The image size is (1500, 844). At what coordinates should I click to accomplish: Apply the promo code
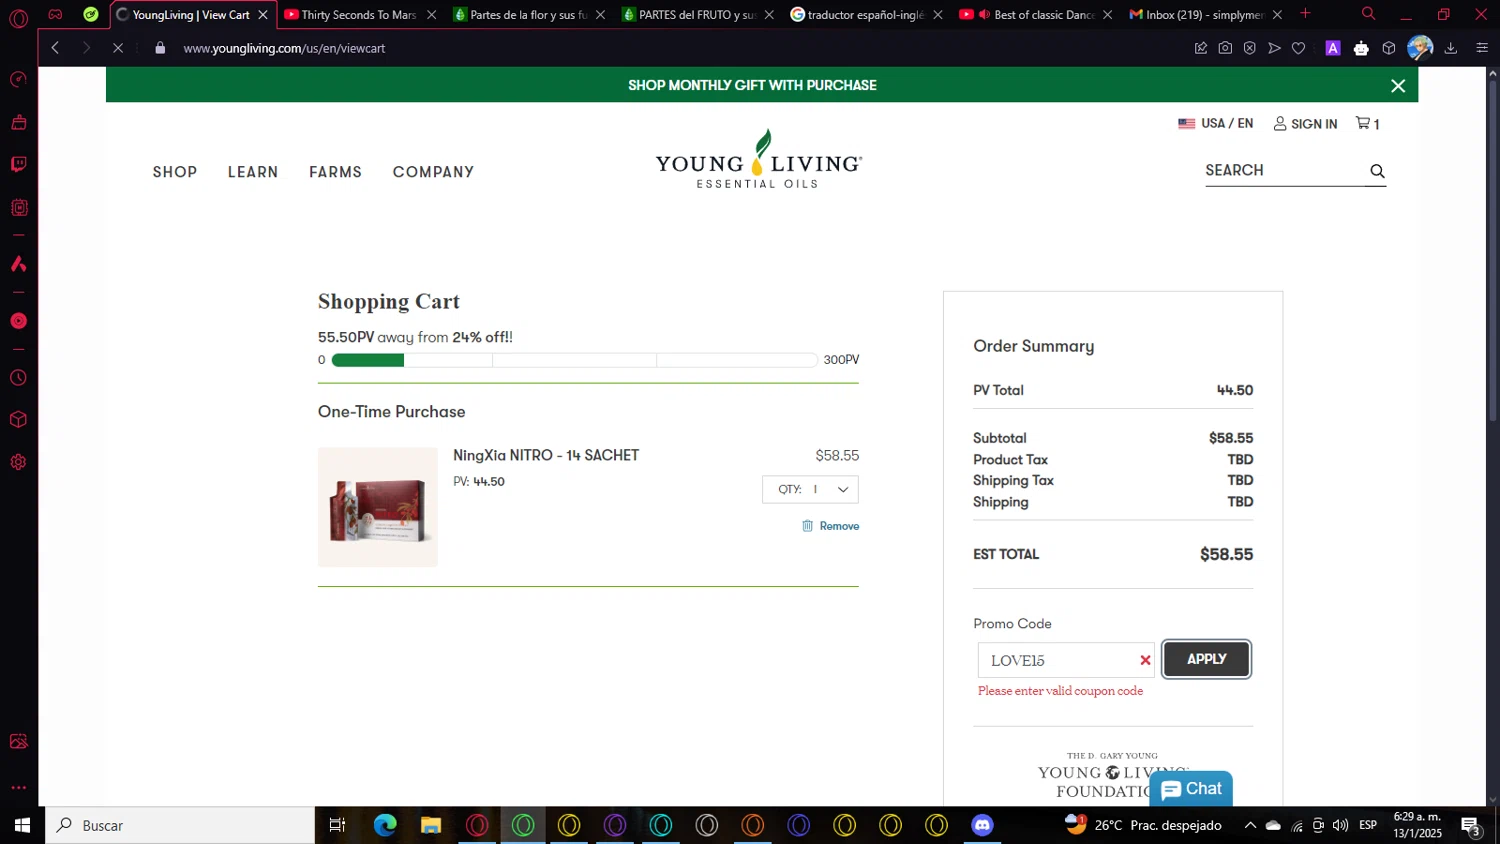1206,659
